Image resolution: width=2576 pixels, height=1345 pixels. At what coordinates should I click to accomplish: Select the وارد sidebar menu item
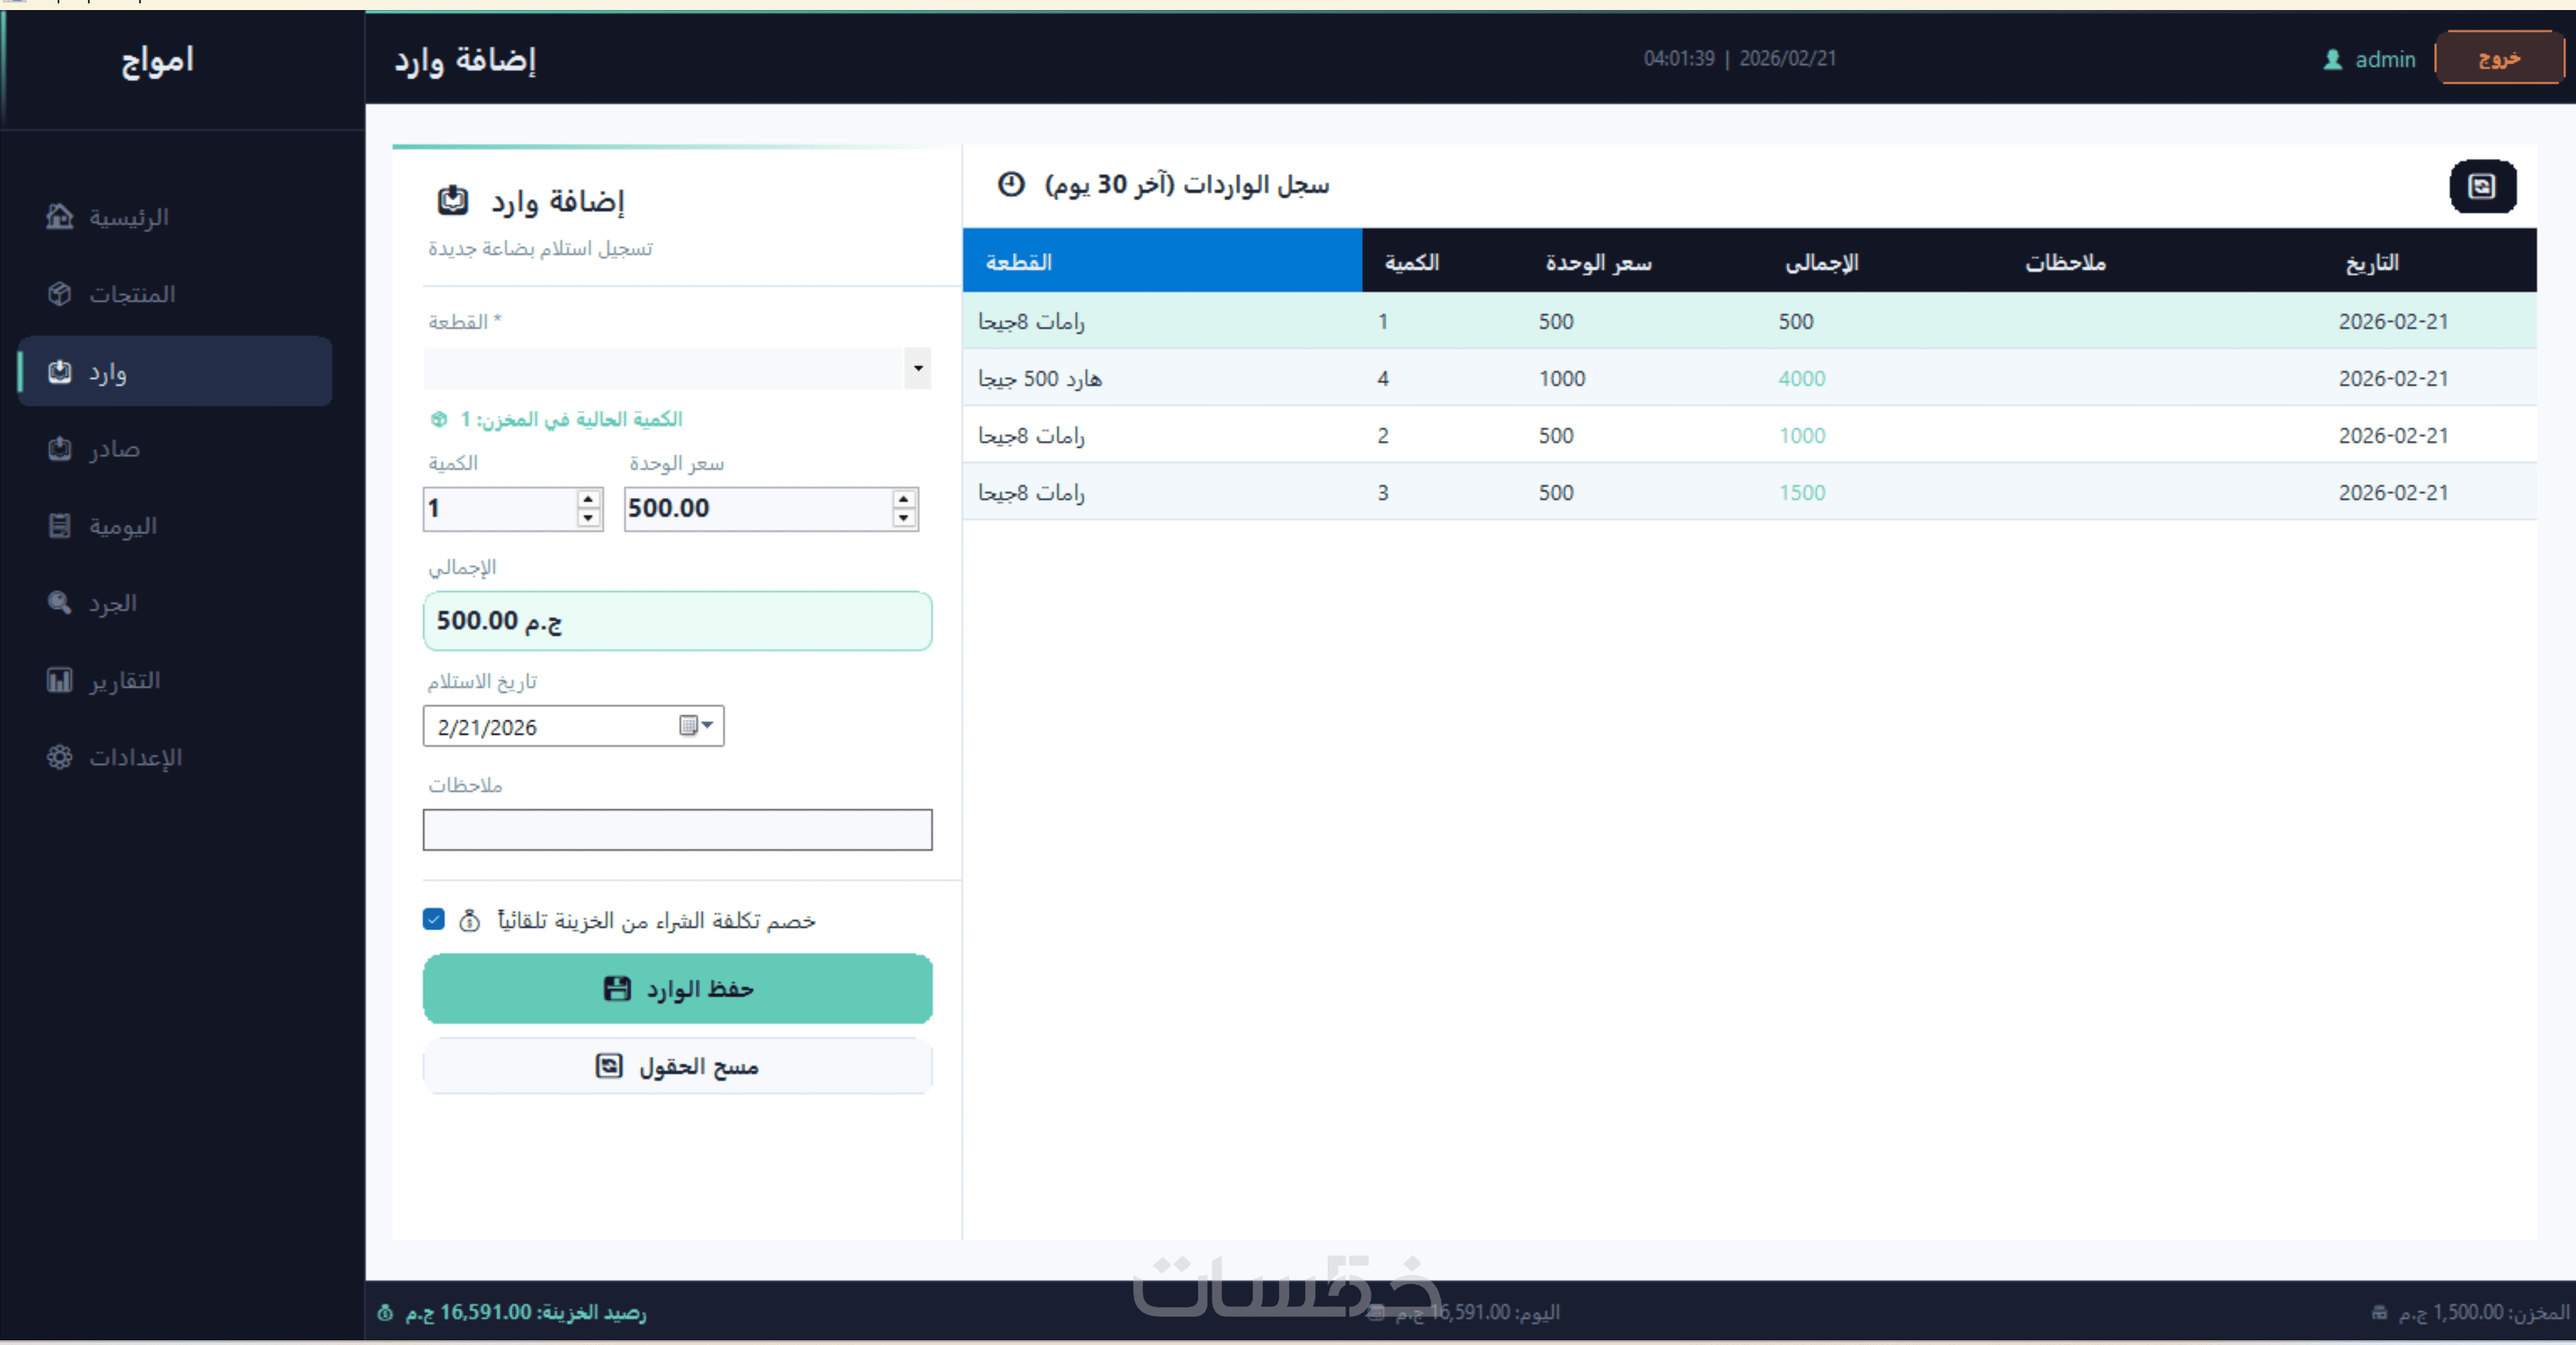pyautogui.click(x=175, y=372)
